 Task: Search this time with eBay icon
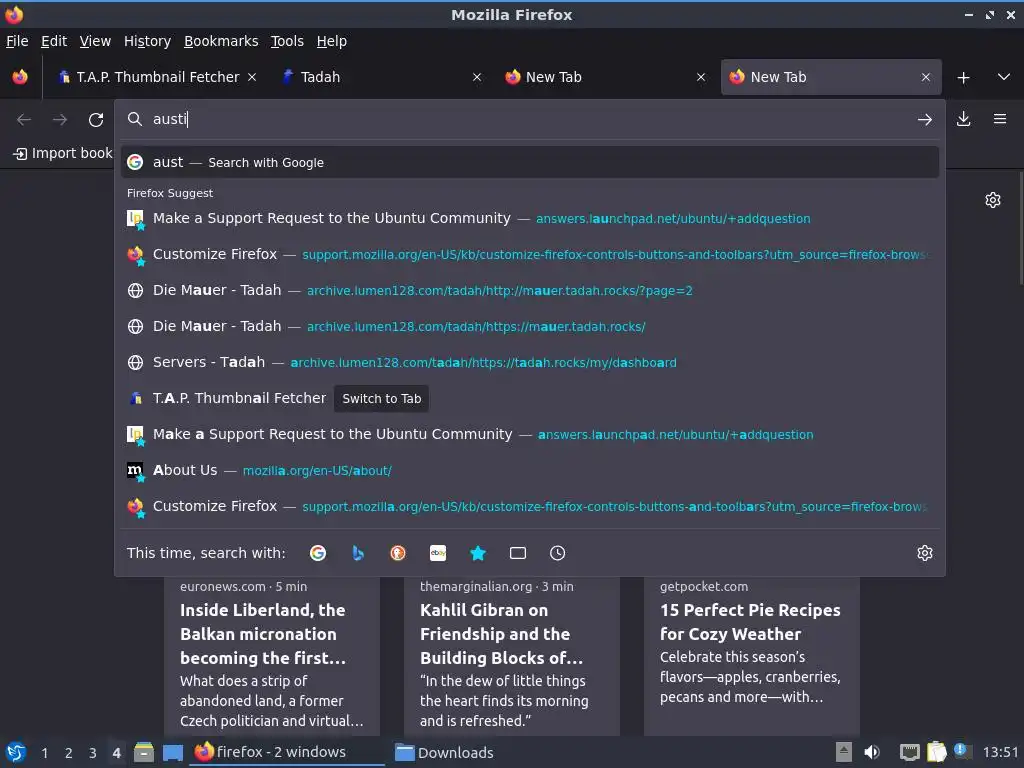438,553
